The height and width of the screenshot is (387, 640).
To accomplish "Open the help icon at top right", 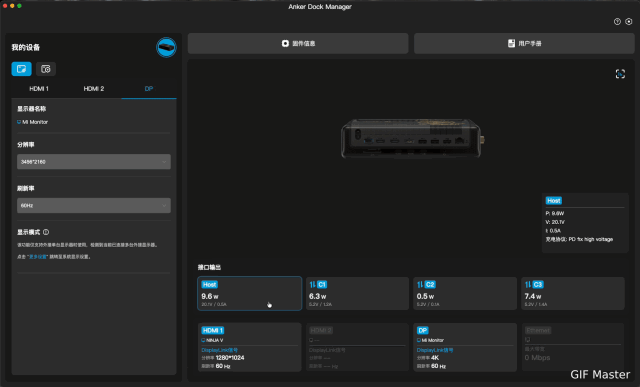I will coord(617,22).
